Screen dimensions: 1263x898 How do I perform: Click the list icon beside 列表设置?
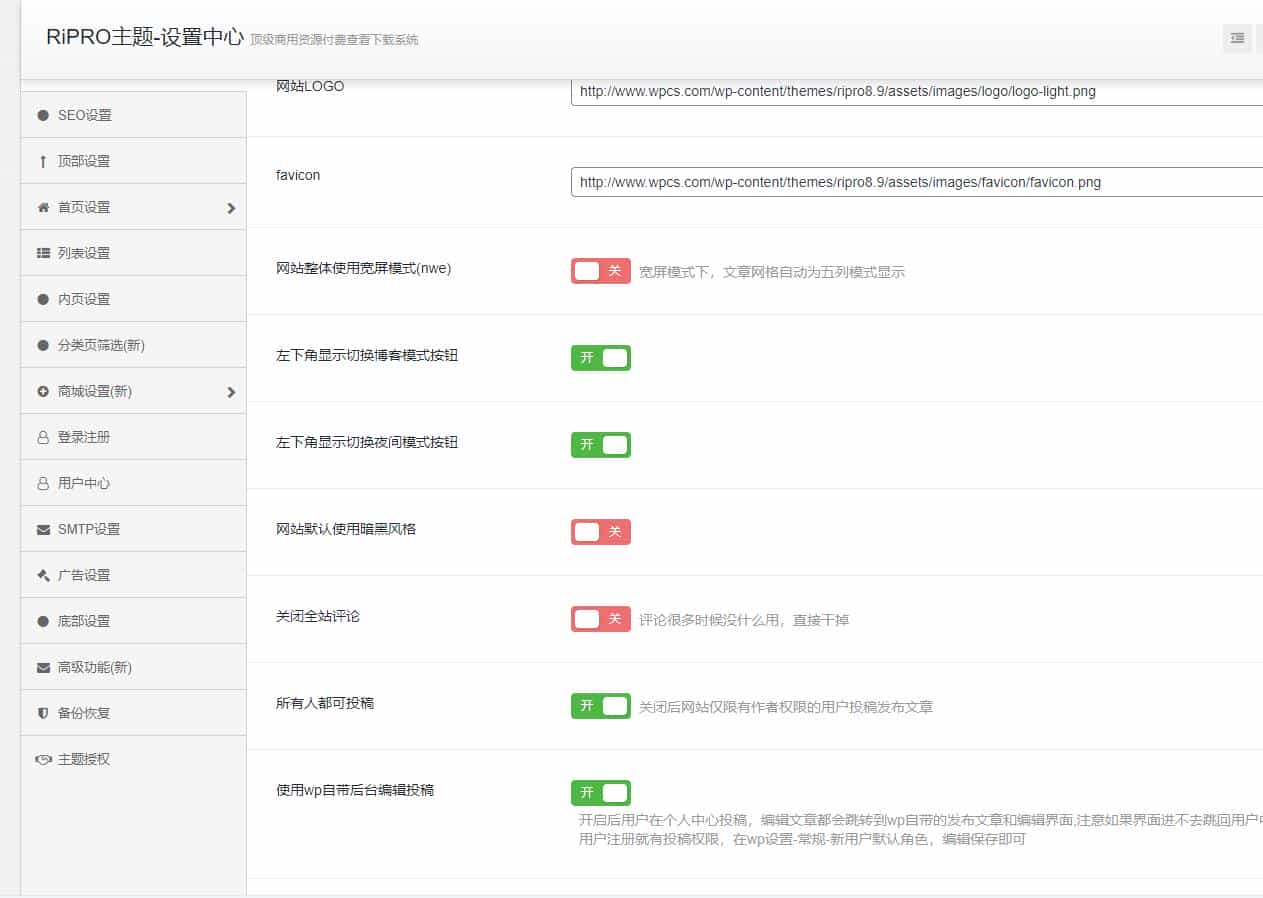pos(43,253)
